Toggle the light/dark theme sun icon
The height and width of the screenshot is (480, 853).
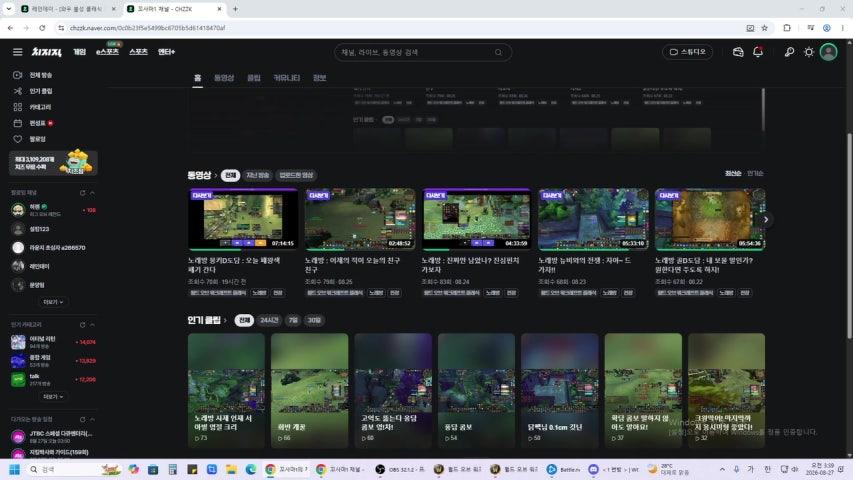point(808,52)
